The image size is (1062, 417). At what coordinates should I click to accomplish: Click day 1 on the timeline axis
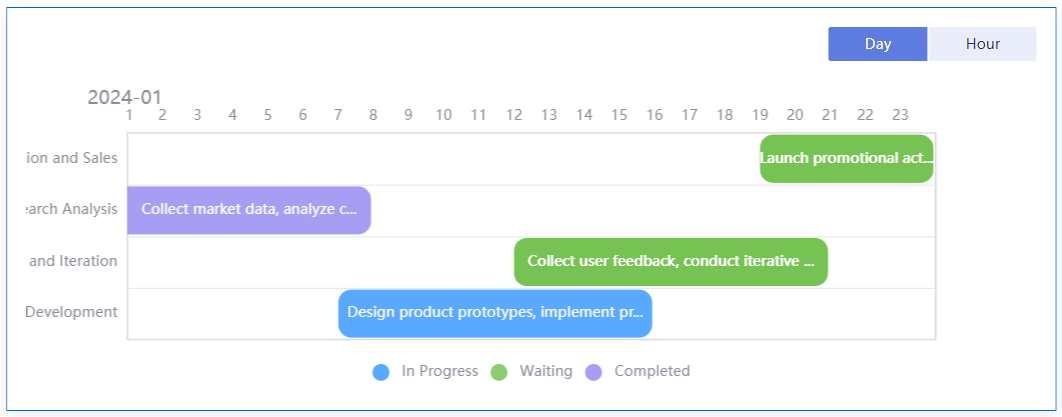point(129,115)
